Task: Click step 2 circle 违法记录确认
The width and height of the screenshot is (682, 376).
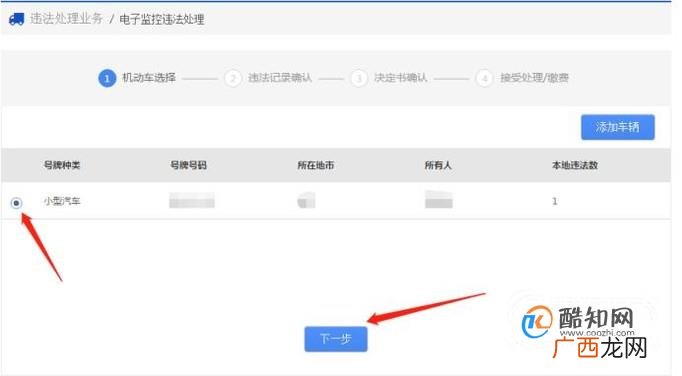Action: point(233,79)
